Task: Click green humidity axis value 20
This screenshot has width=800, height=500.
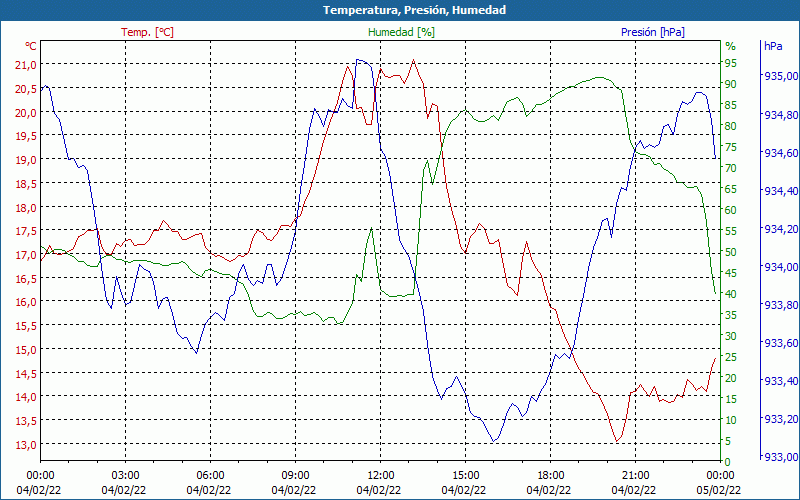Action: tap(731, 379)
